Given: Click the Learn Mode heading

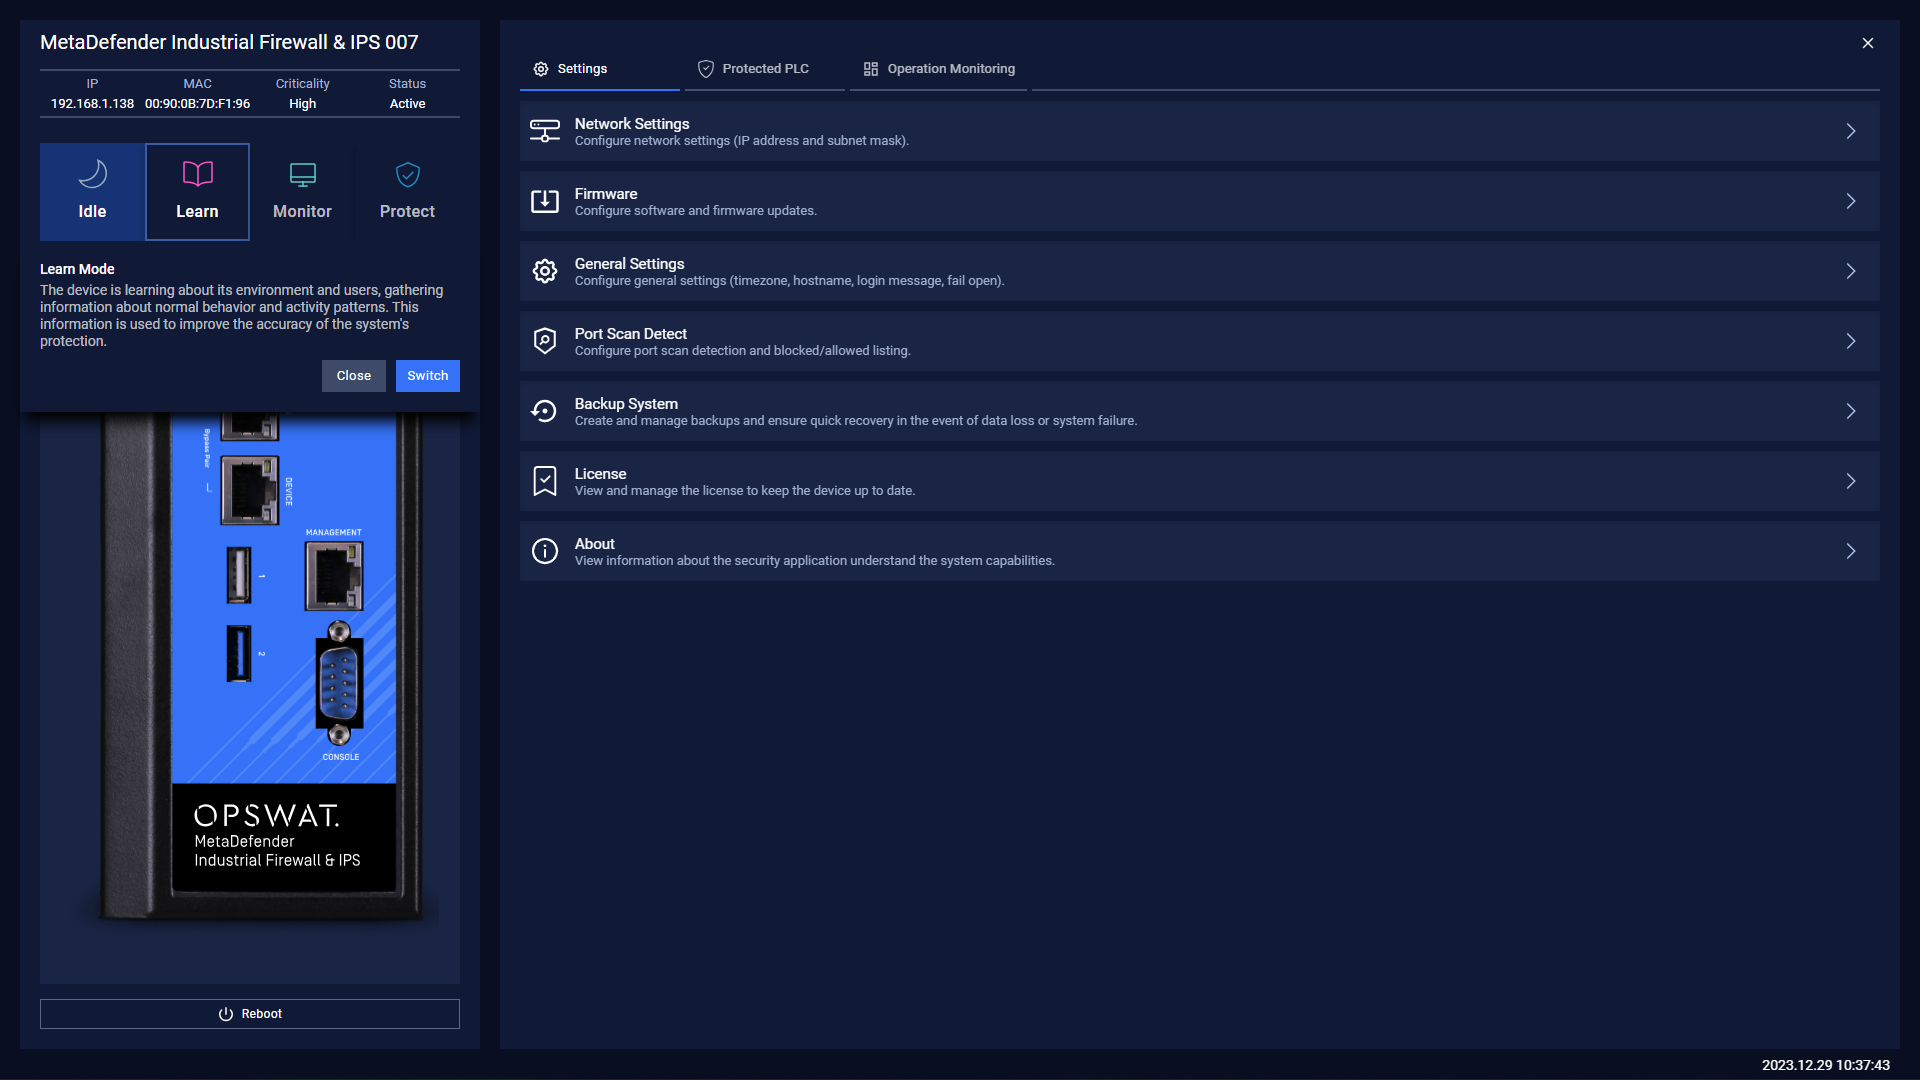Looking at the screenshot, I should [77, 269].
